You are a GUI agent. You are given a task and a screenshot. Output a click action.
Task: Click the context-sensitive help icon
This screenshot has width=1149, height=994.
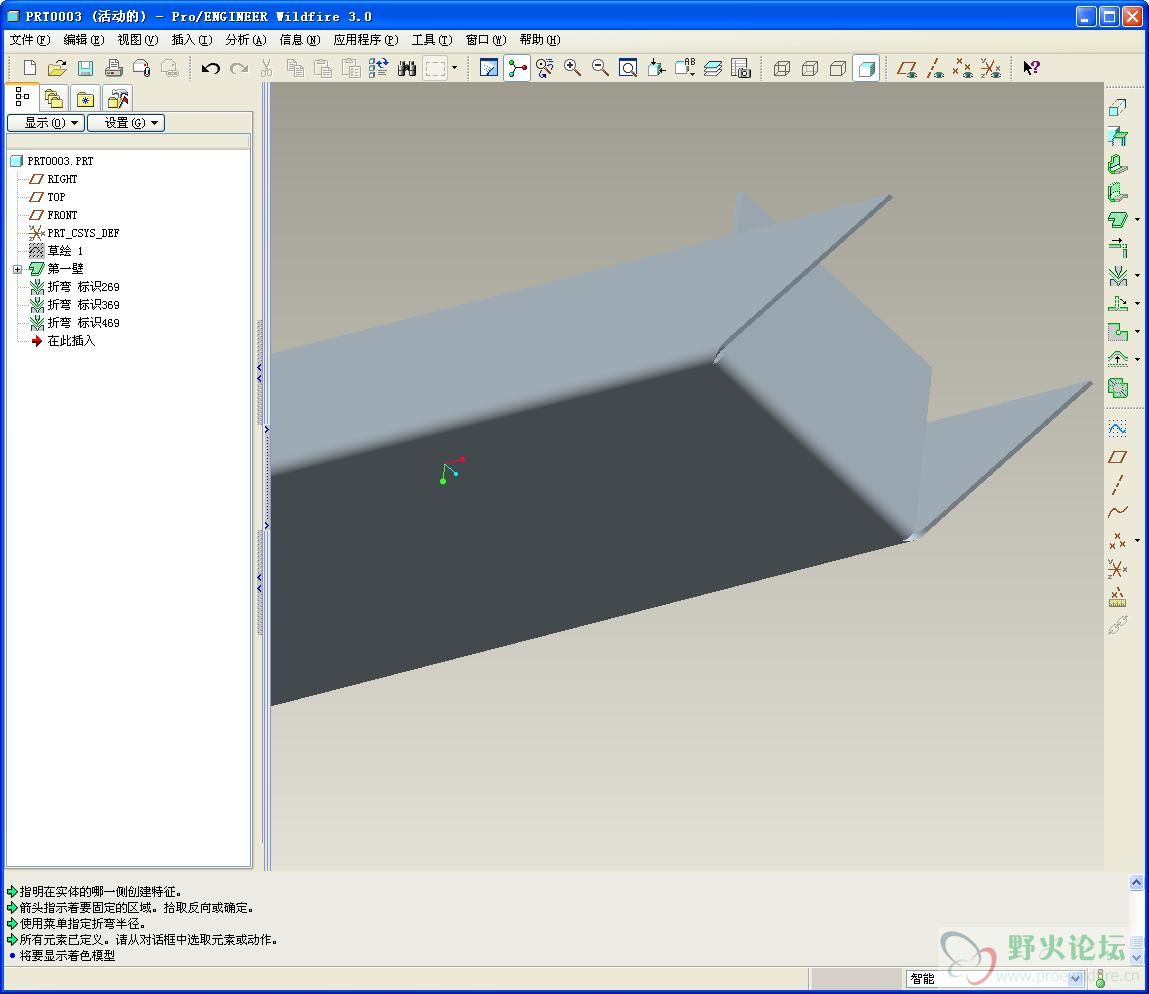coord(1032,68)
